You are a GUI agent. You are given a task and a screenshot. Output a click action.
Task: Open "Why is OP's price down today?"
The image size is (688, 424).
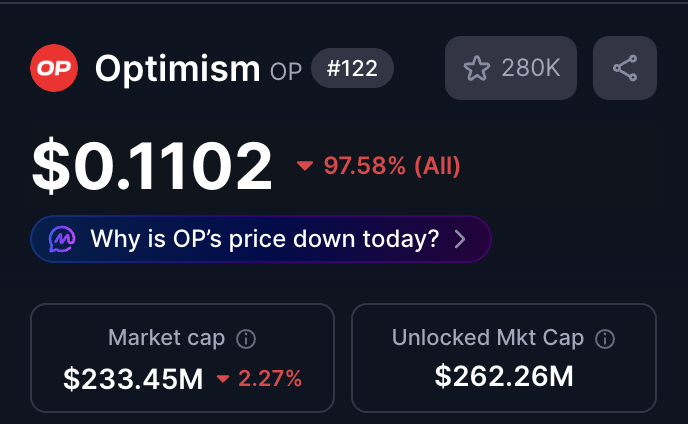click(265, 239)
